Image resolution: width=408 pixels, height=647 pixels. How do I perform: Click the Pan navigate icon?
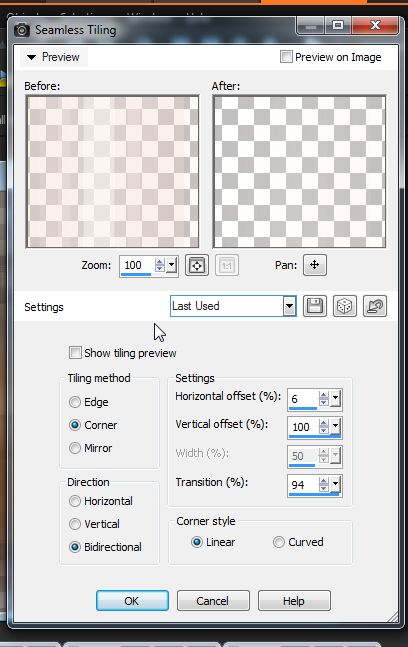pyautogui.click(x=315, y=265)
